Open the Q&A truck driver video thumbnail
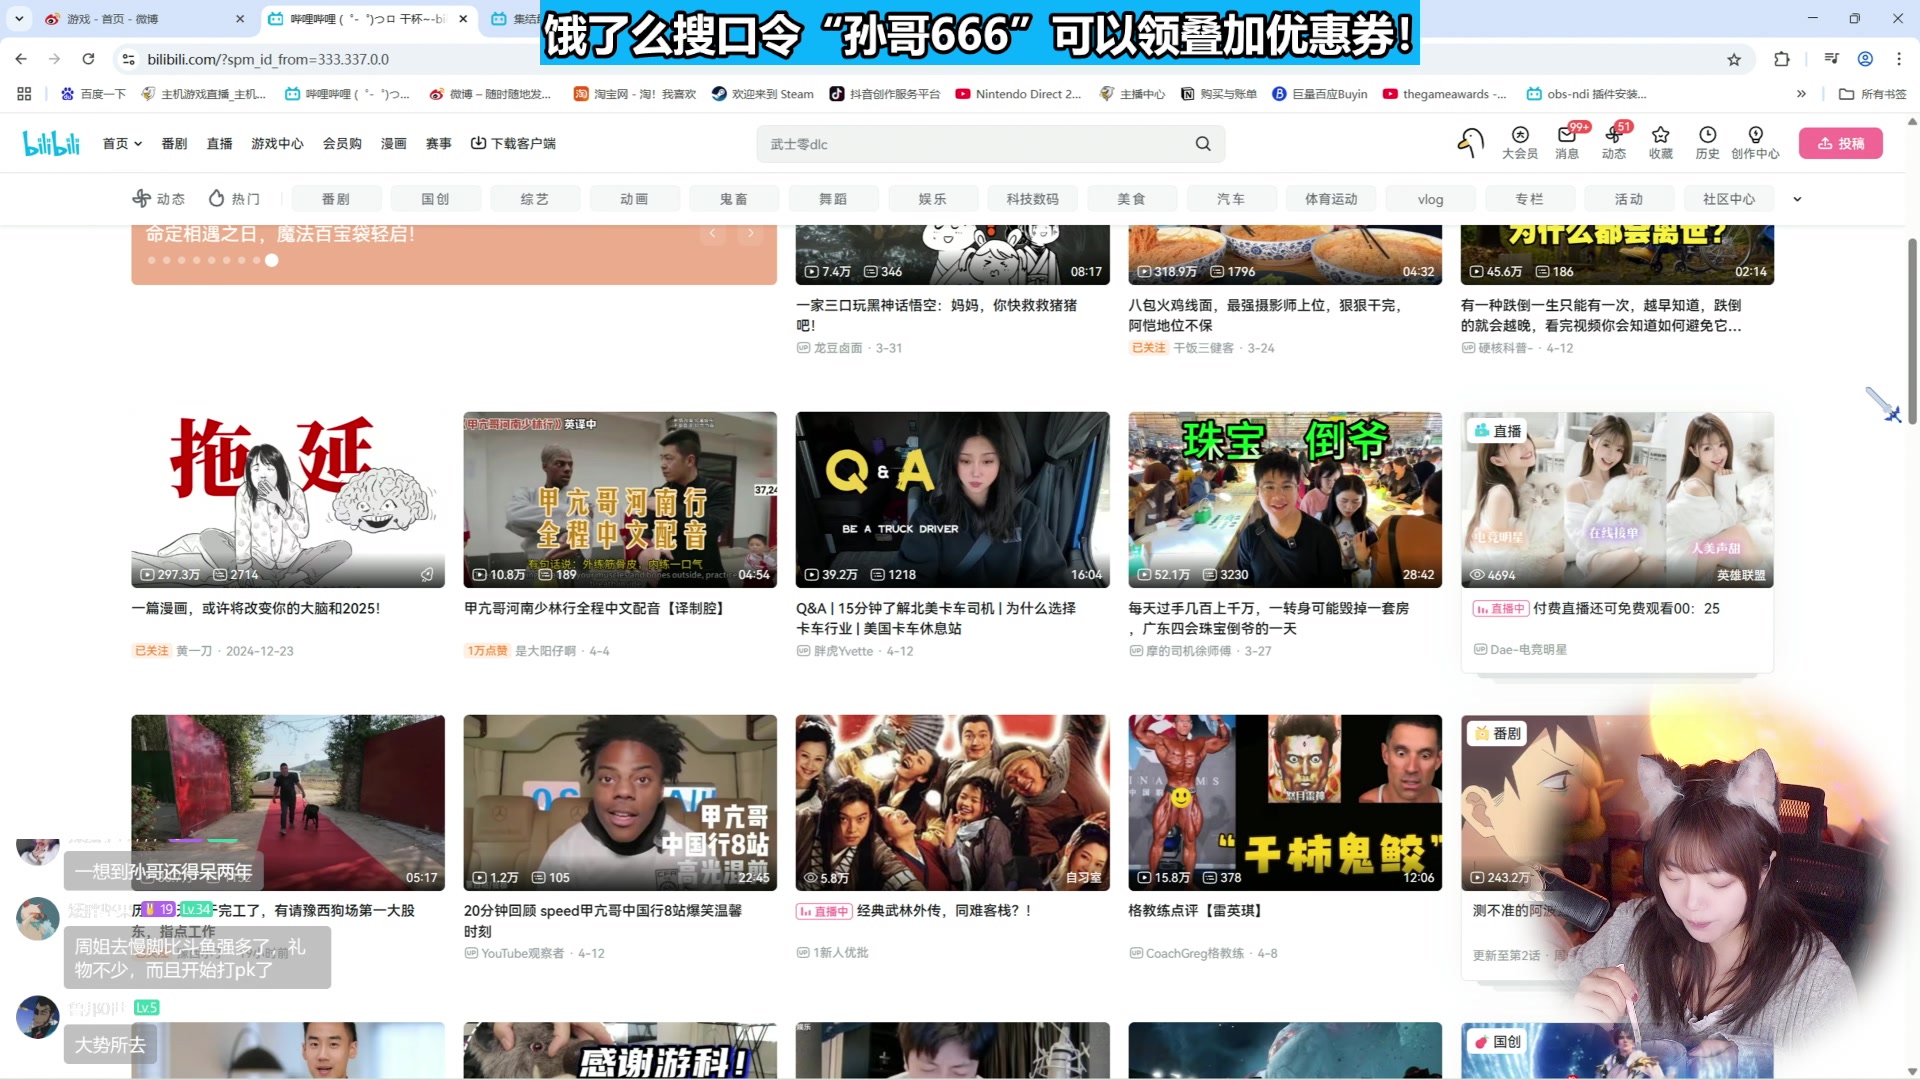The width and height of the screenshot is (1920, 1080). (x=952, y=499)
